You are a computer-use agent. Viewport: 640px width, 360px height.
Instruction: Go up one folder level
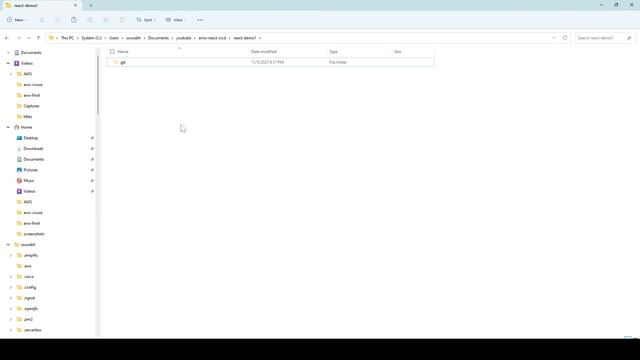pos(38,38)
